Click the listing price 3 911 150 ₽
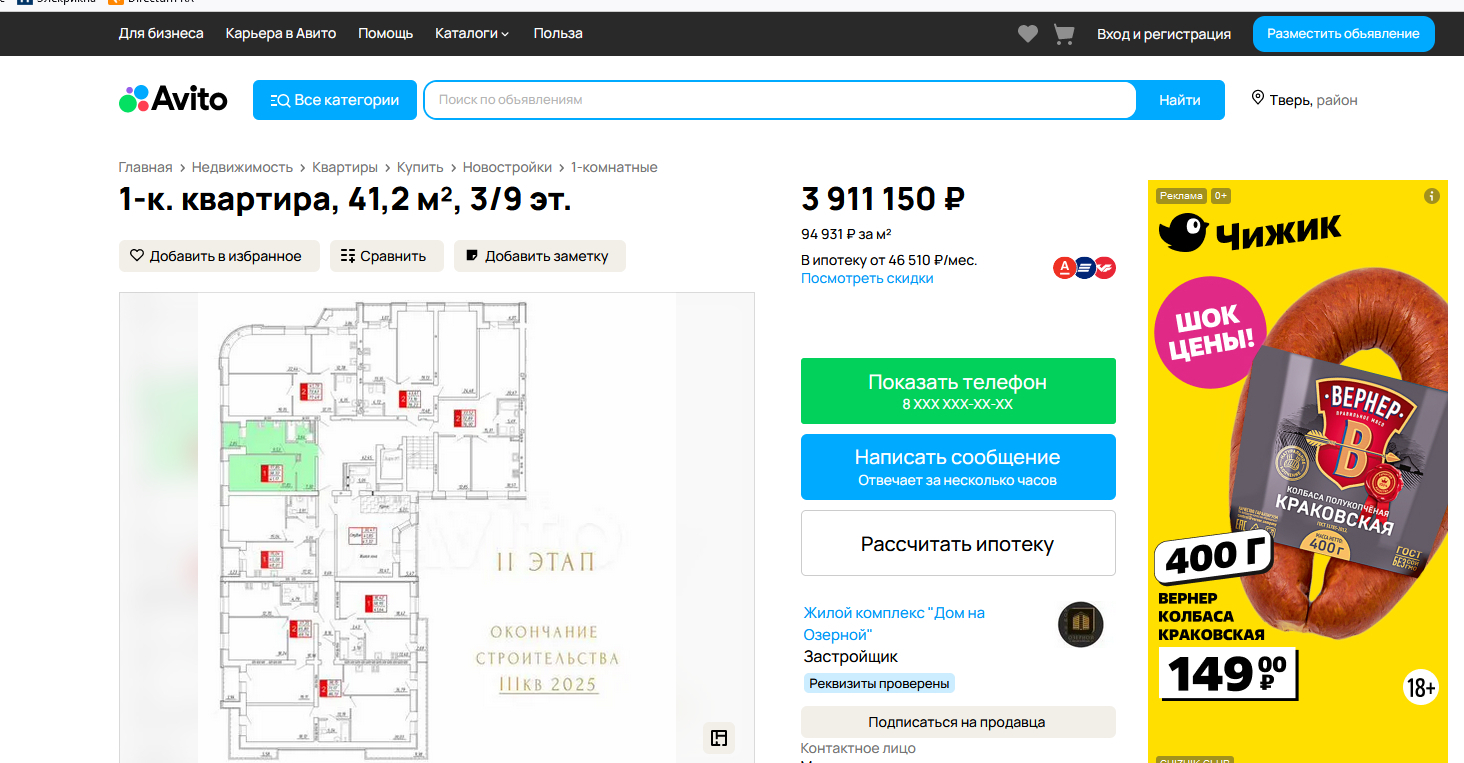 click(883, 199)
